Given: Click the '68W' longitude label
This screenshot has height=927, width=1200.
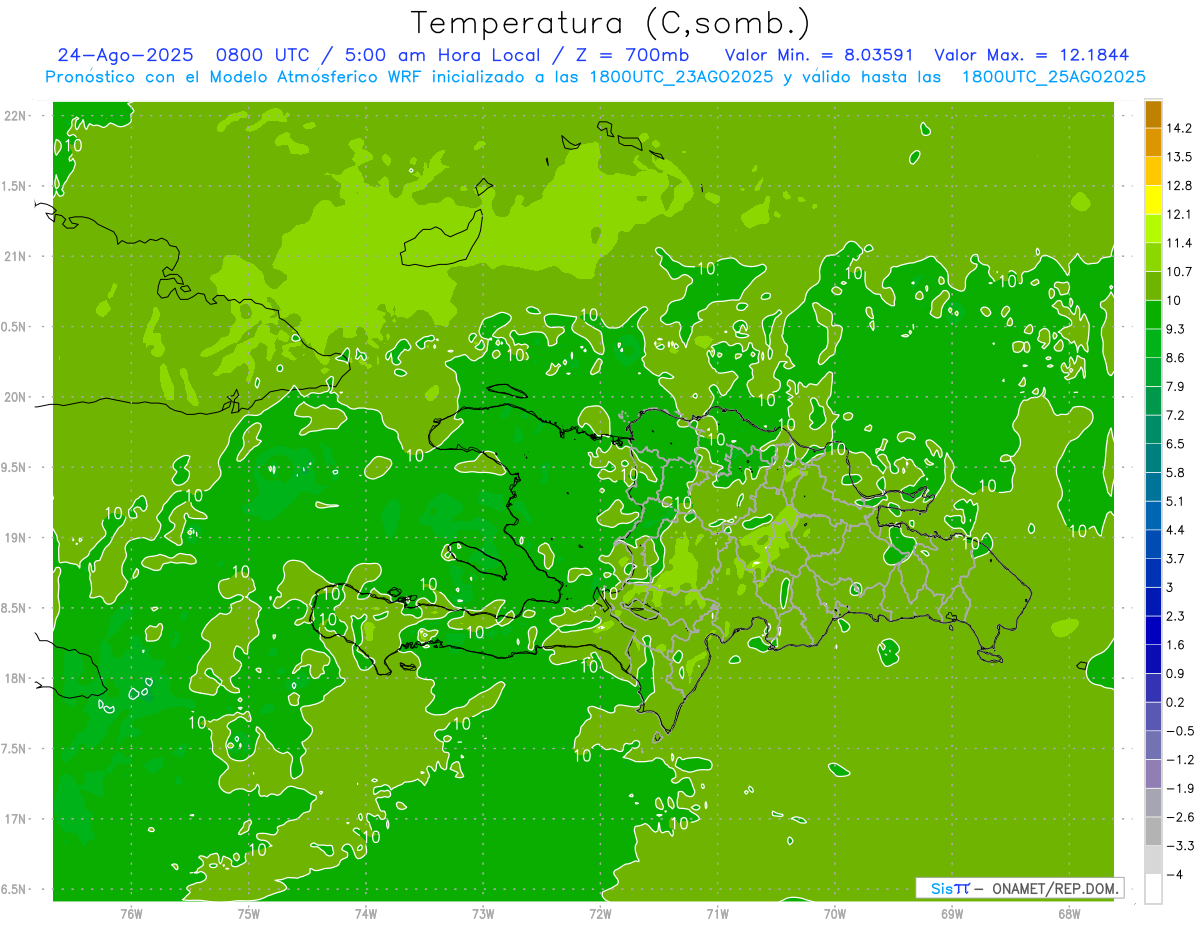Looking at the screenshot, I should [x=1069, y=913].
